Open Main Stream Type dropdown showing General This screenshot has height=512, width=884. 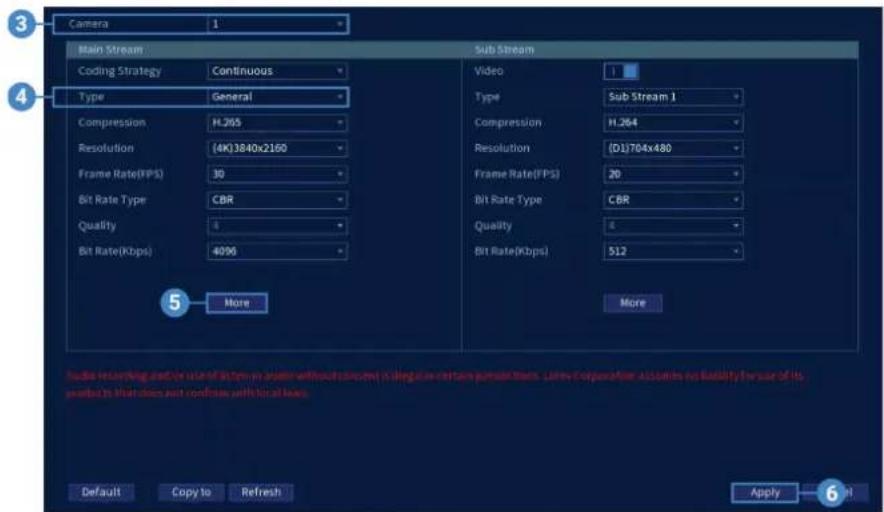click(x=277, y=97)
